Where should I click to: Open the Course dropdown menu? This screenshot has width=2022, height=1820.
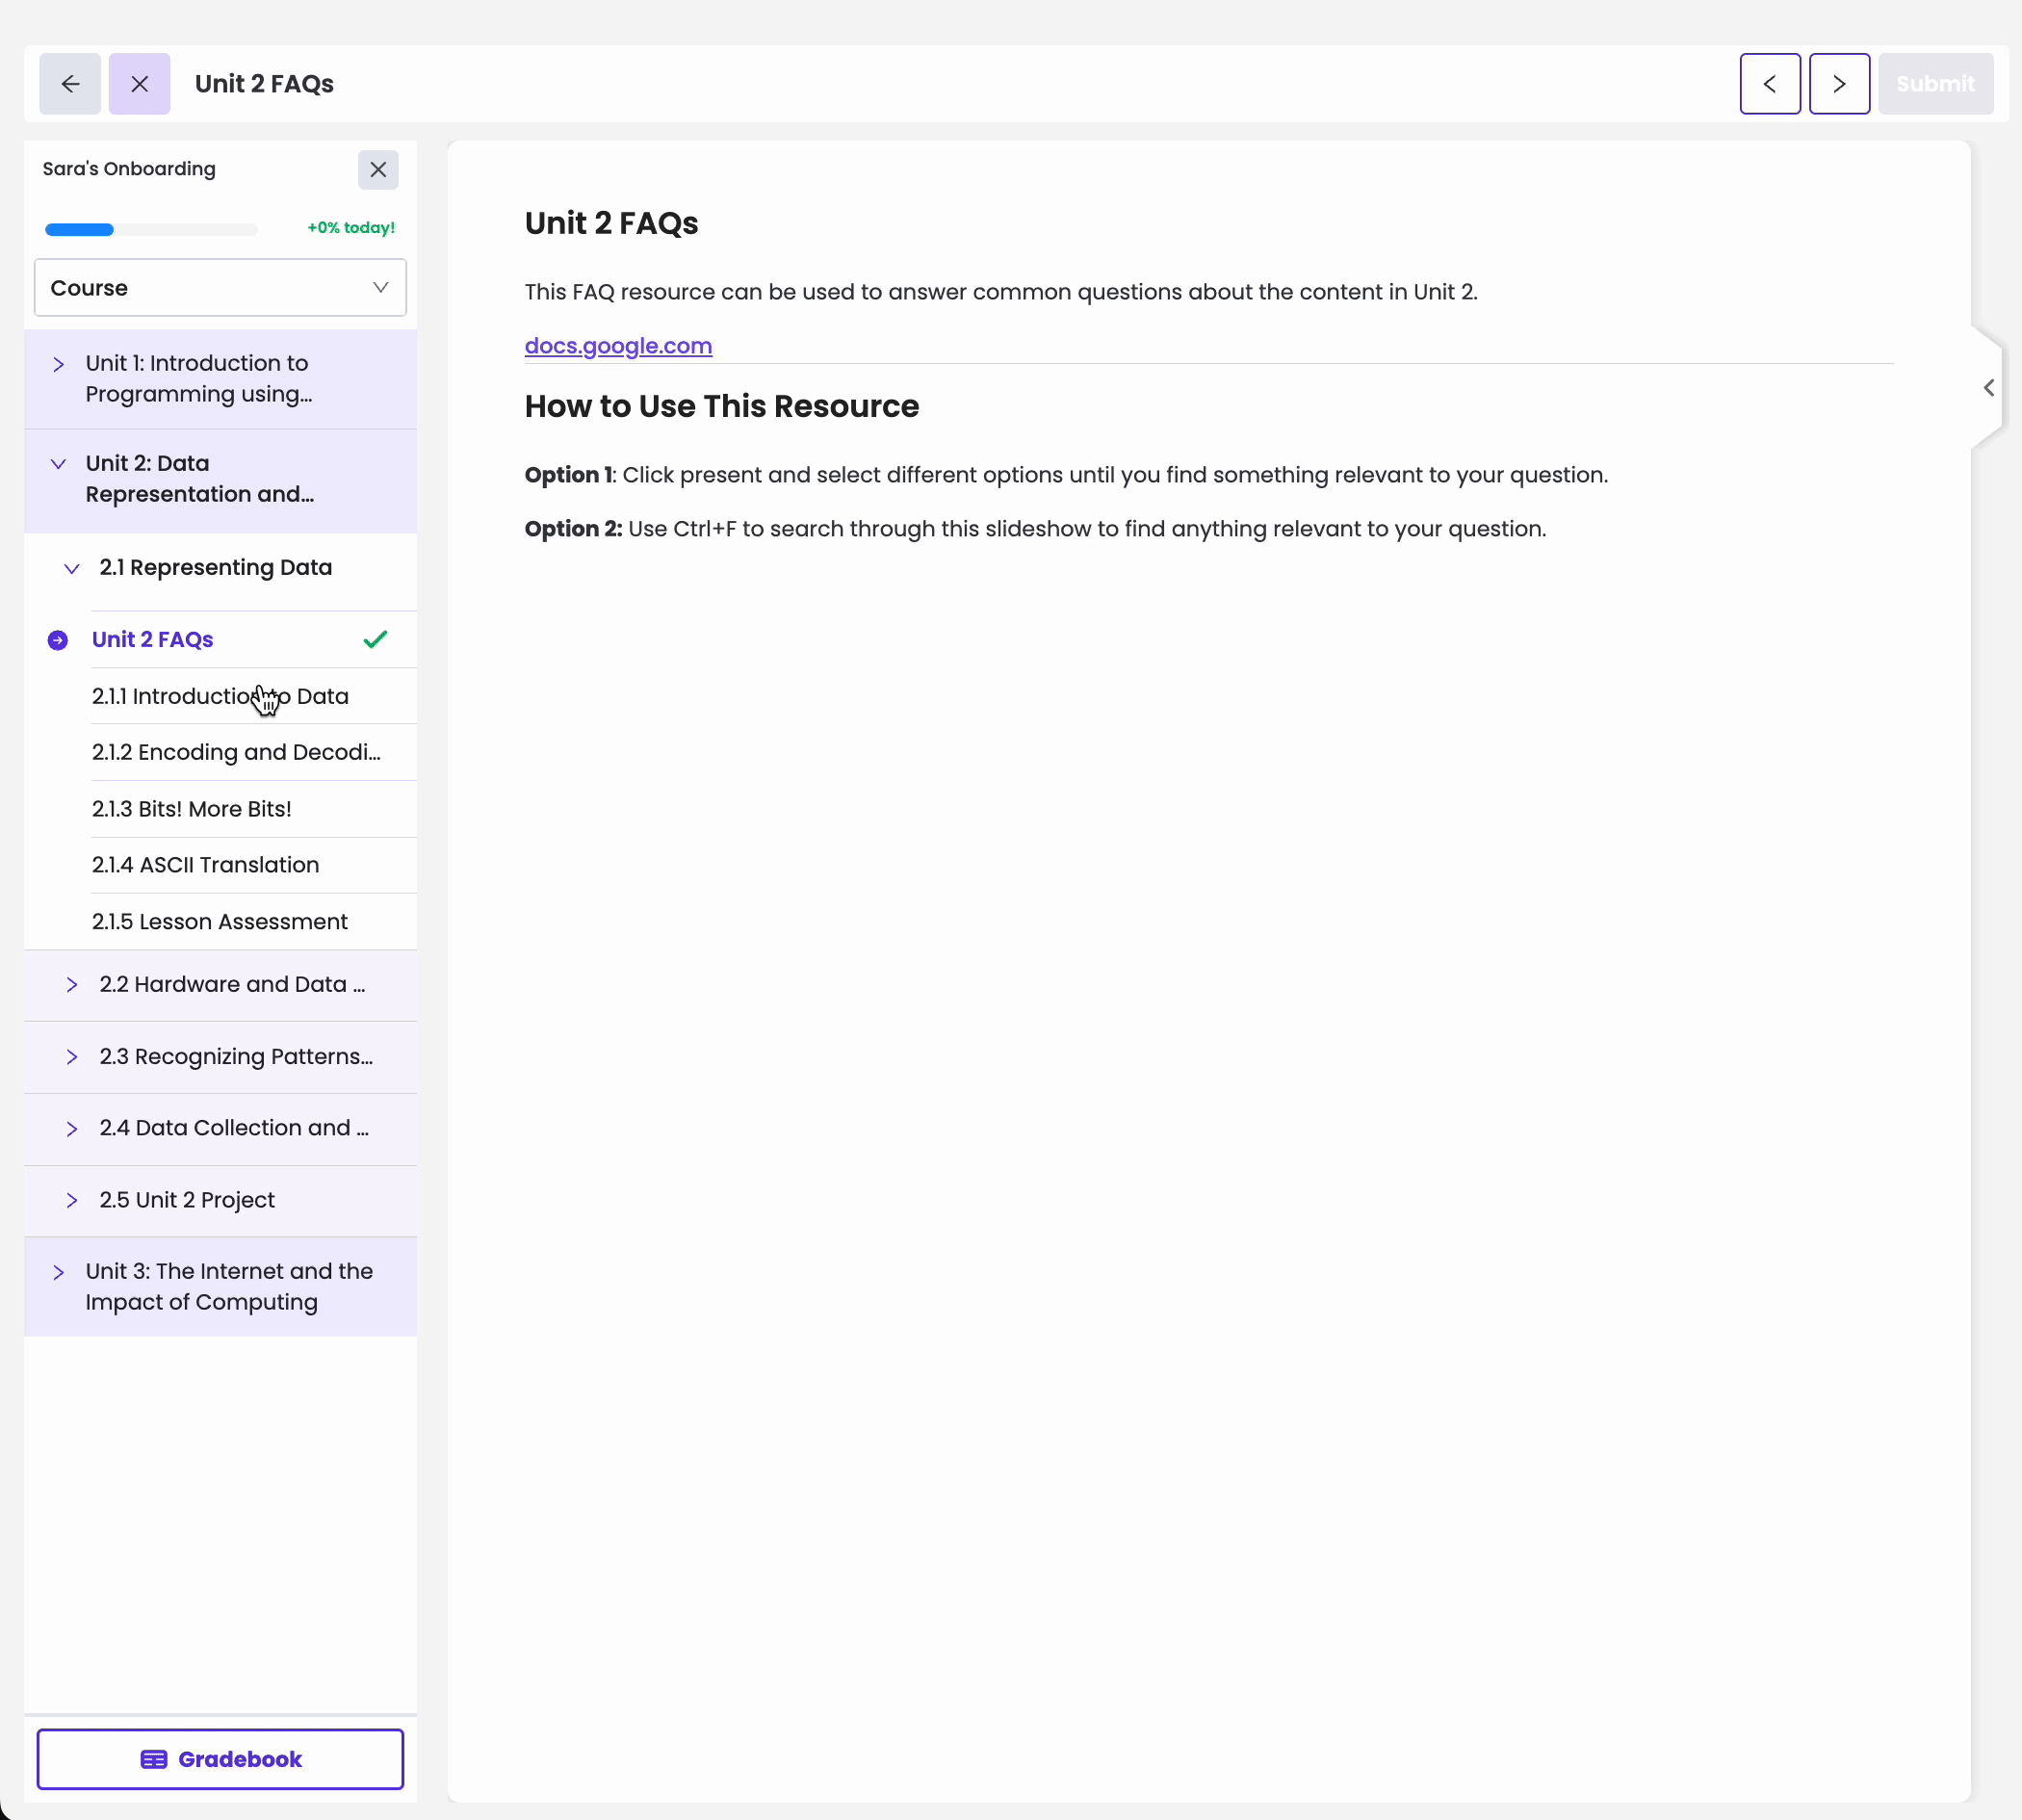pyautogui.click(x=220, y=286)
